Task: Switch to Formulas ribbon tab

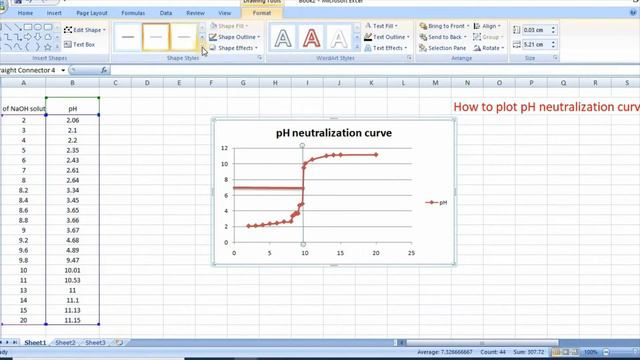Action: coord(133,13)
